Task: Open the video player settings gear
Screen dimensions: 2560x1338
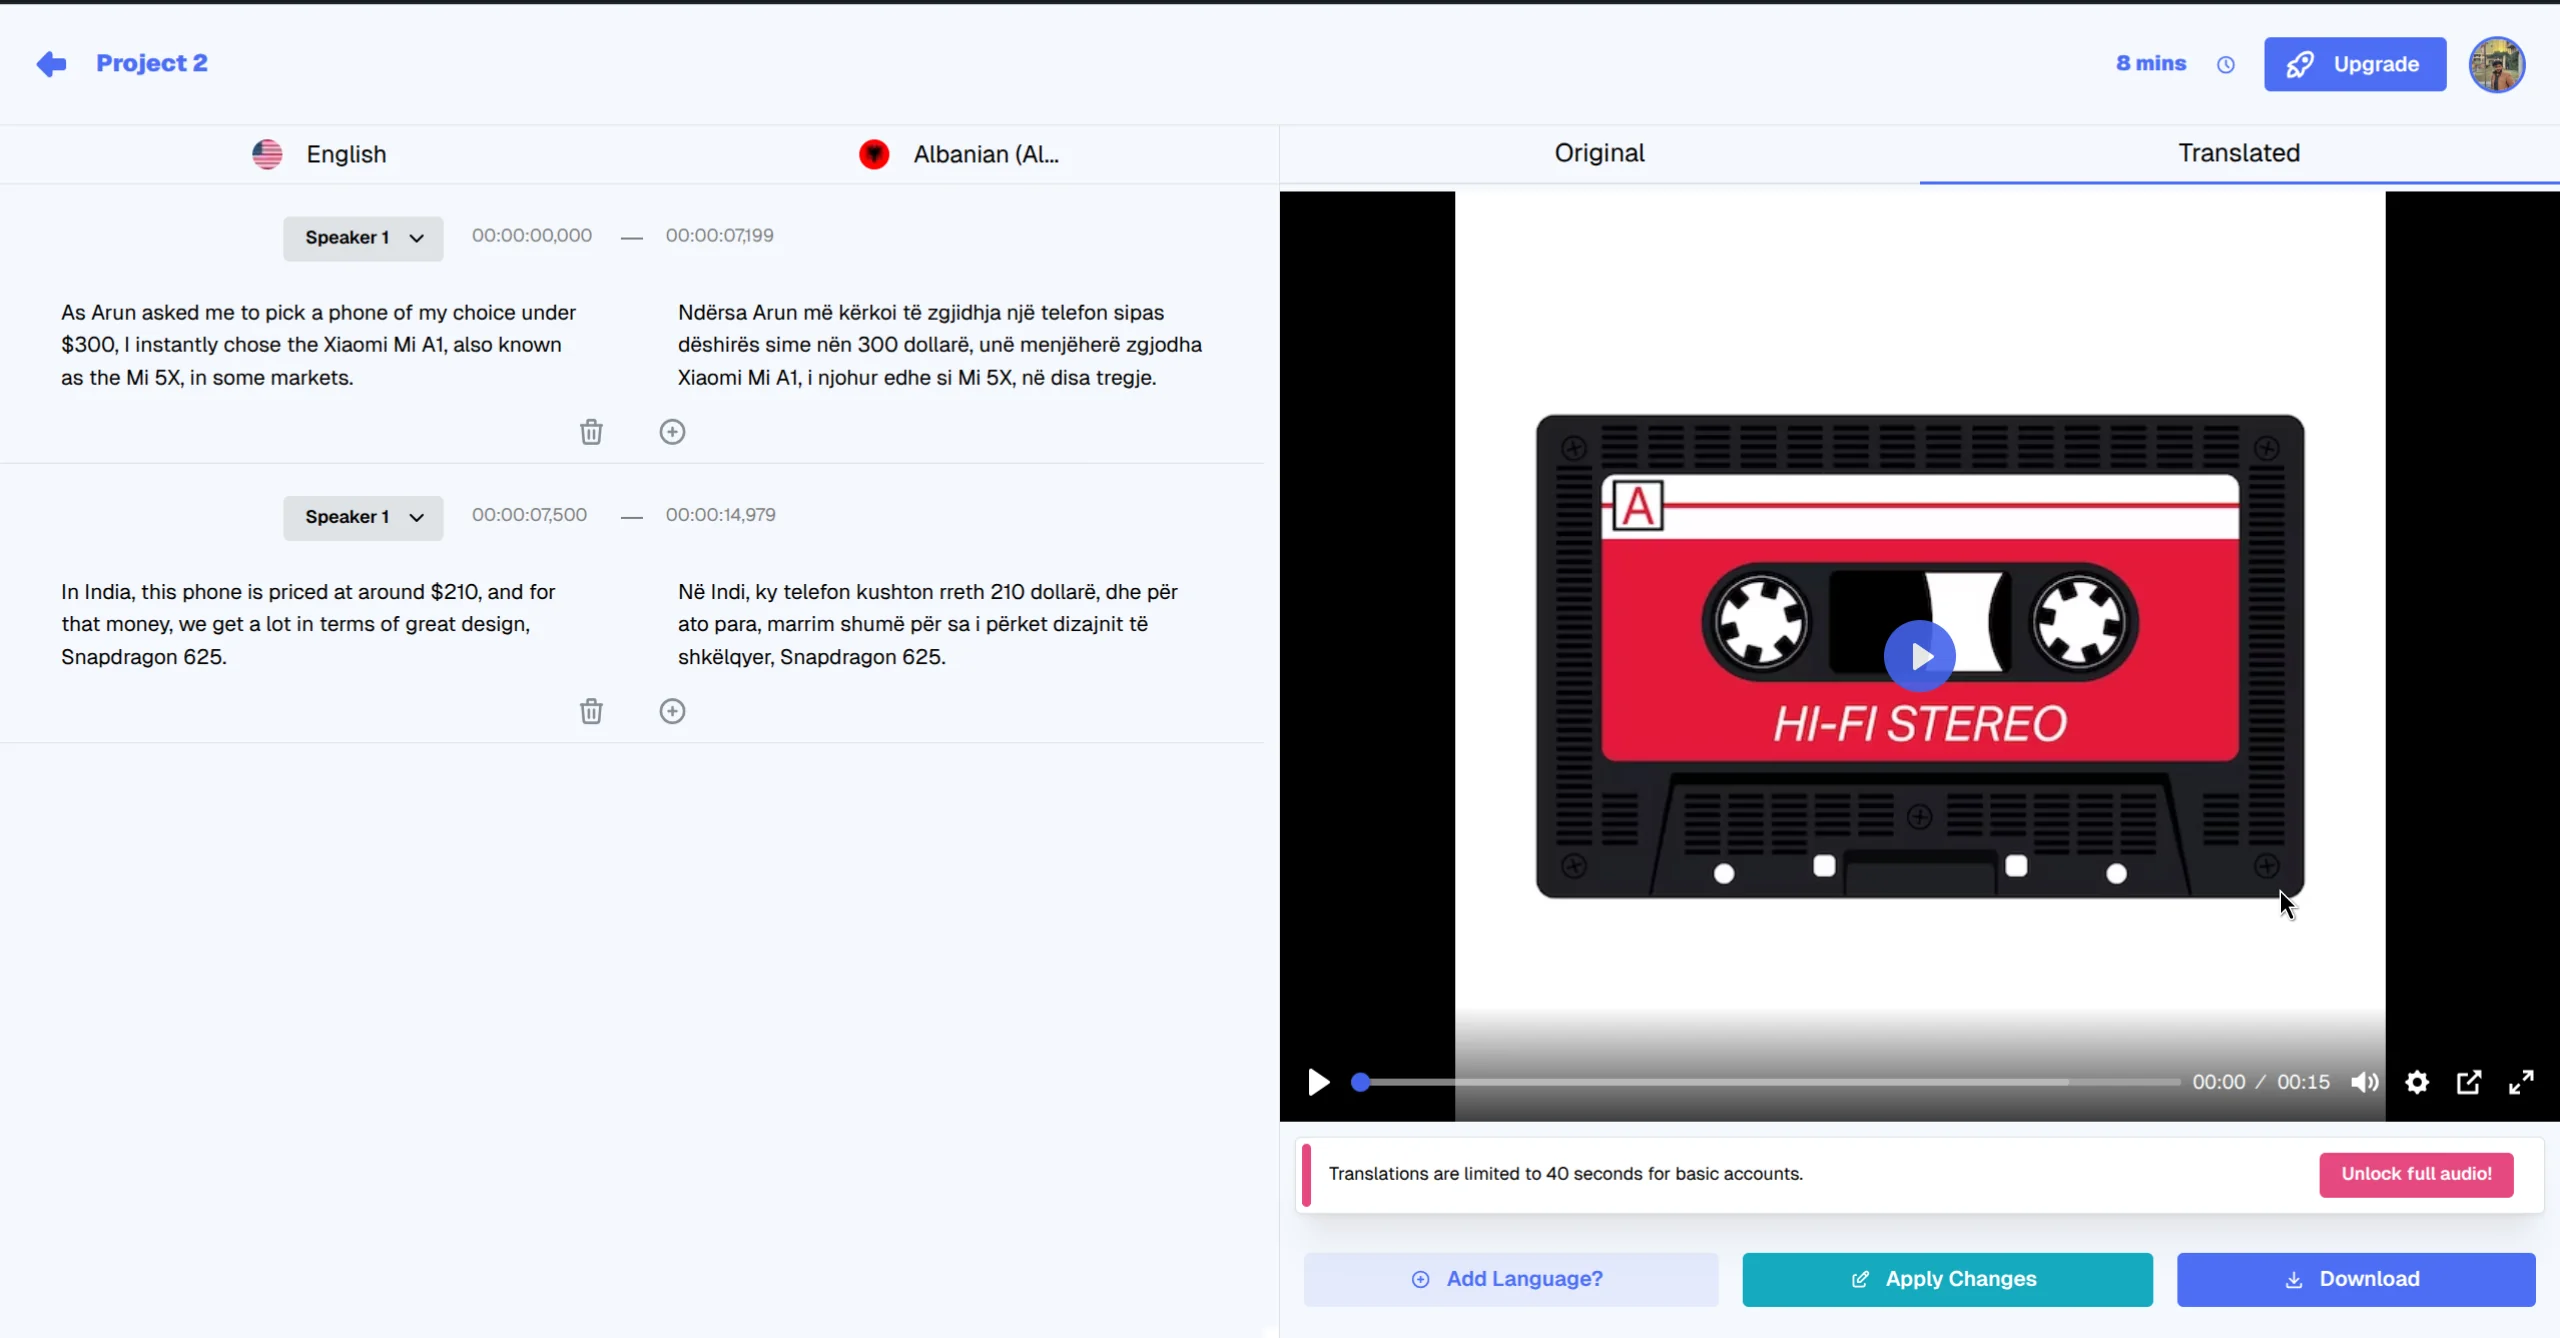Action: pyautogui.click(x=2416, y=1082)
